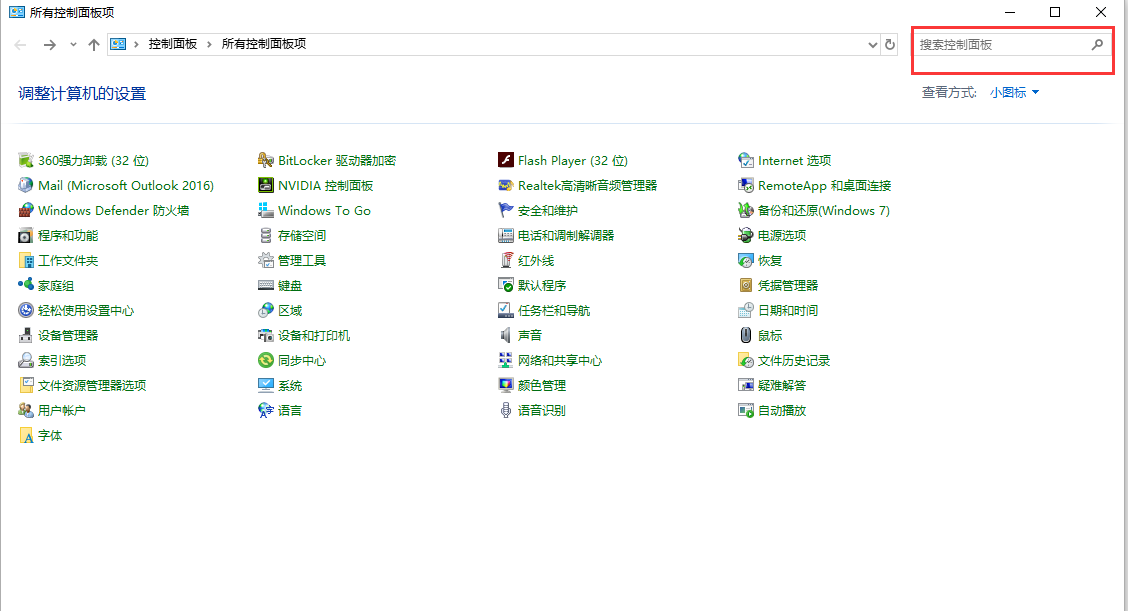Open the 默认程序 link
Viewport: 1128px width, 611px height.
(x=542, y=286)
